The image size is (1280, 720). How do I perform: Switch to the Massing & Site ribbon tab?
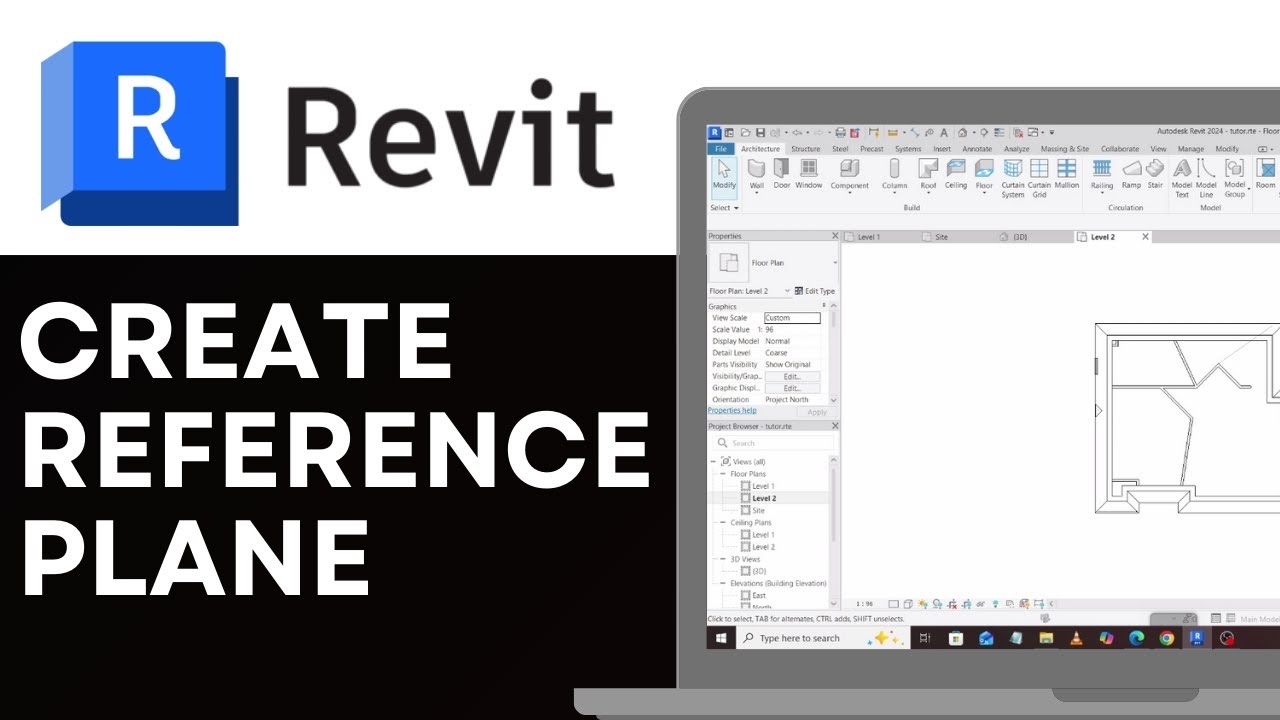click(x=1064, y=149)
